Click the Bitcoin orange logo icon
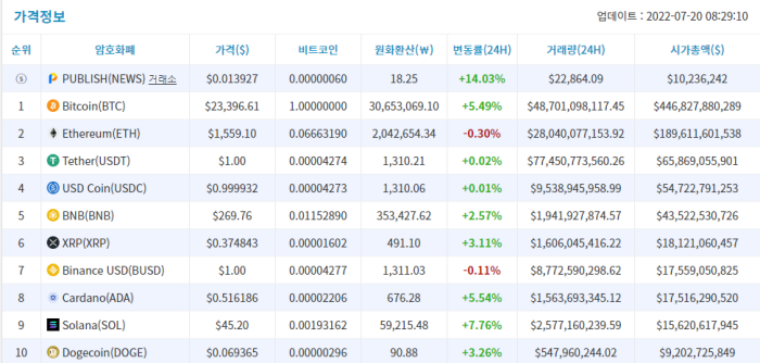This screenshot has height=363, width=760. click(x=53, y=106)
